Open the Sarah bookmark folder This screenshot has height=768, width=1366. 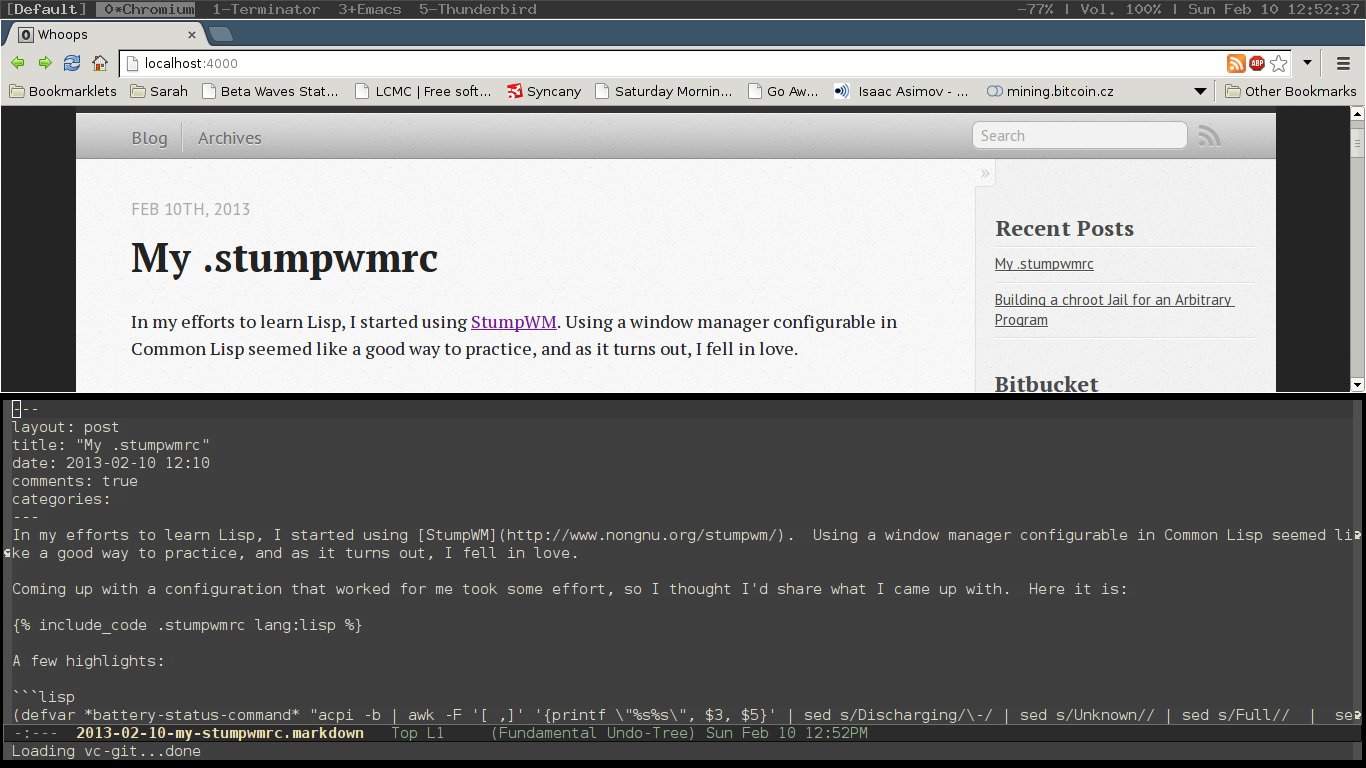[x=158, y=91]
